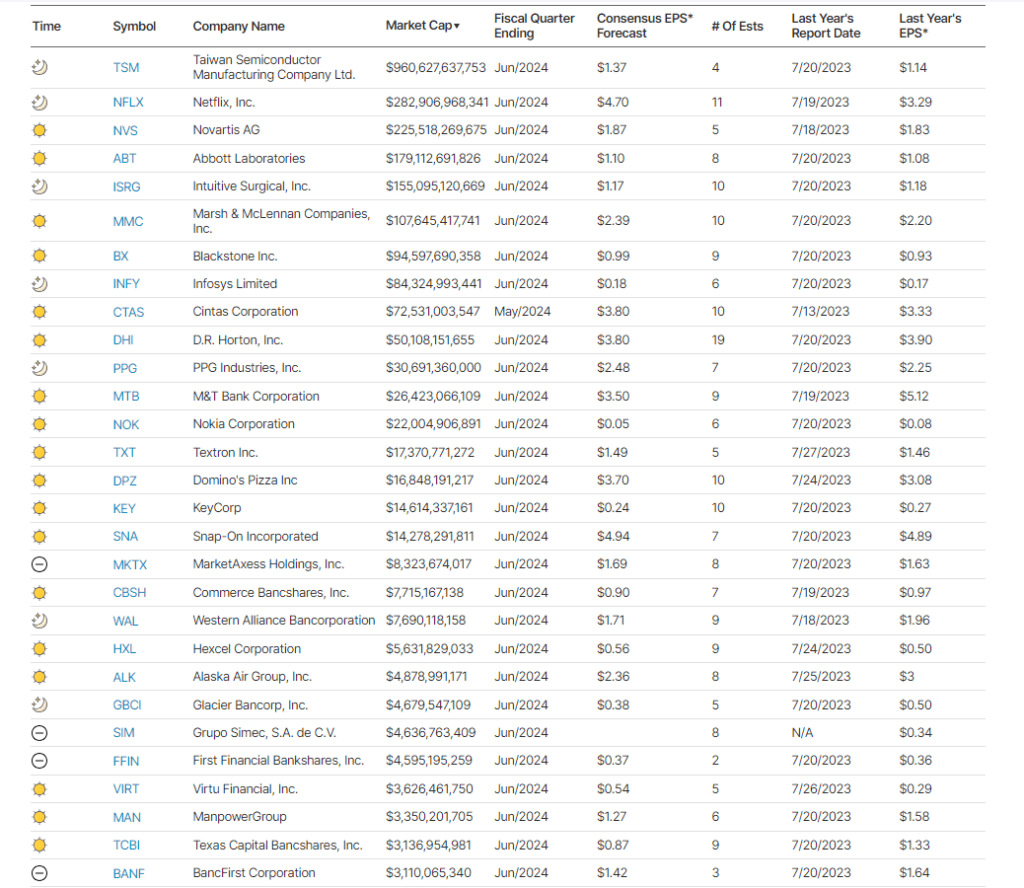1024x888 pixels.
Task: Click market cap $960,627,637,753
Action: pos(436,67)
